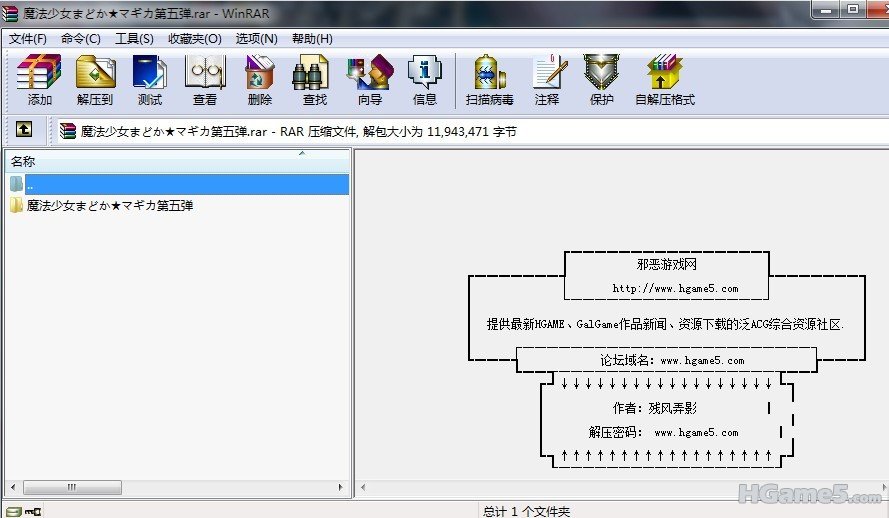The height and width of the screenshot is (518, 889).
Task: Open the 查看 (View) tool
Action: click(205, 79)
